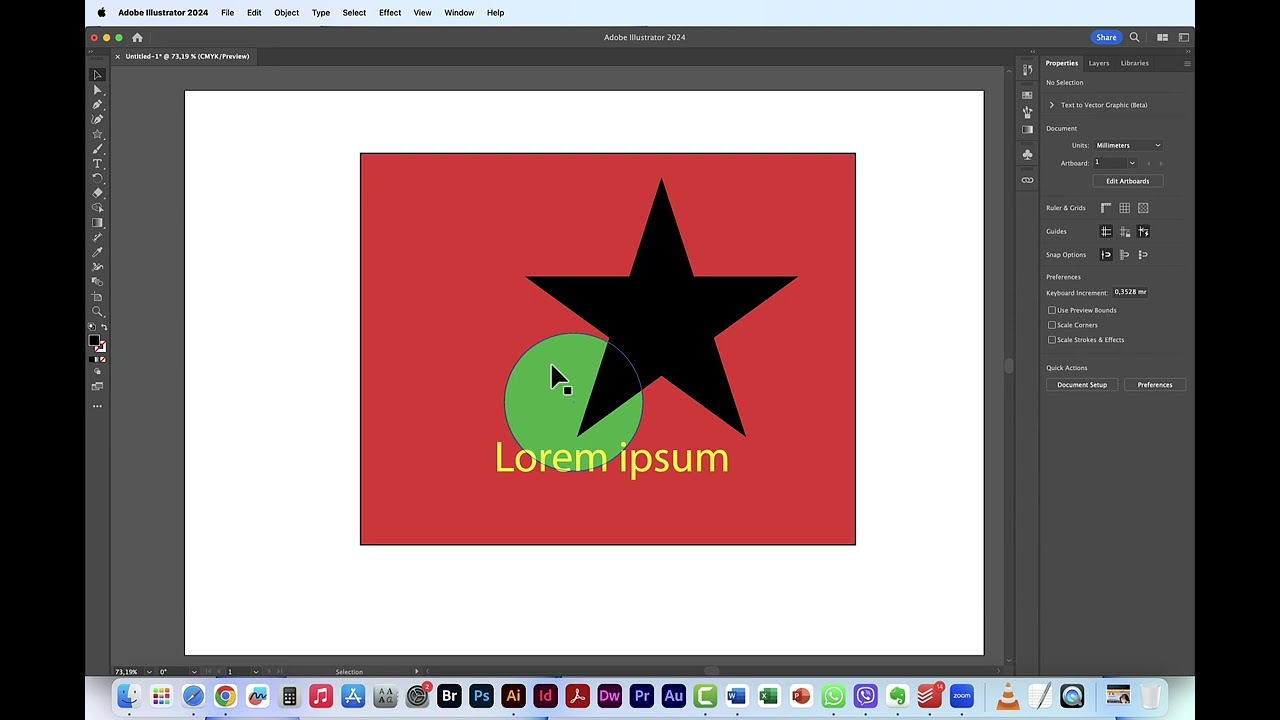Open the Units Millimeters dropdown
1280x720 pixels.
pyautogui.click(x=1127, y=145)
